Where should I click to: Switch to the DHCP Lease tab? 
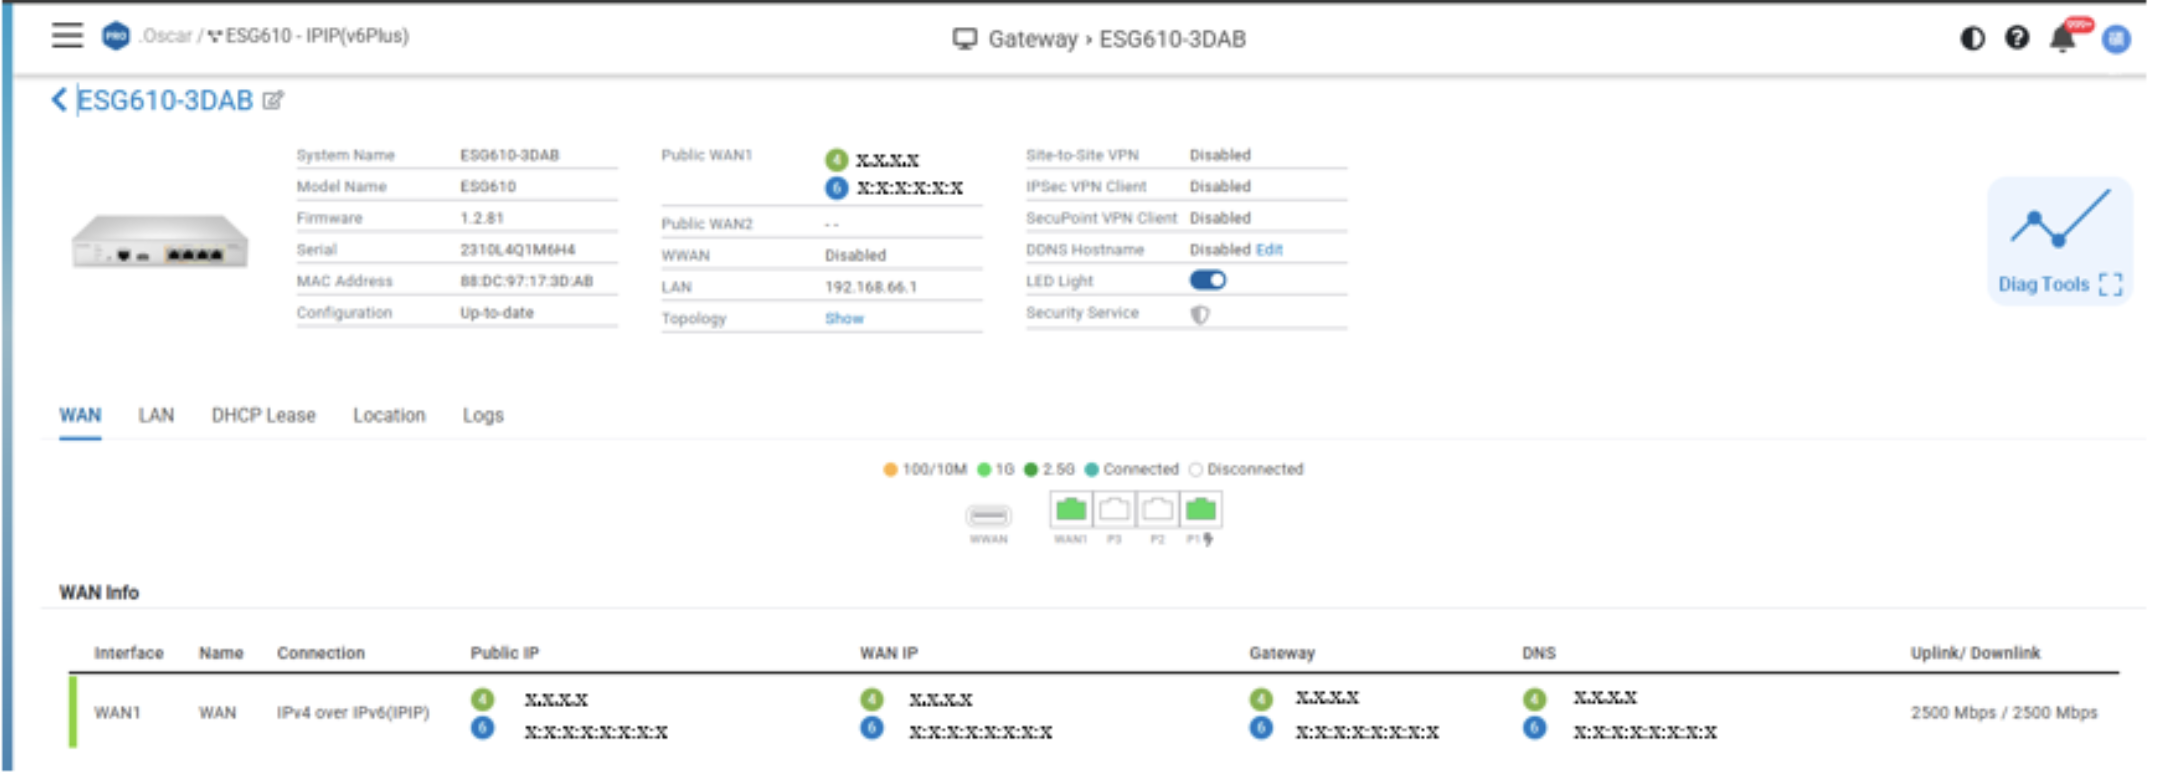click(x=263, y=415)
